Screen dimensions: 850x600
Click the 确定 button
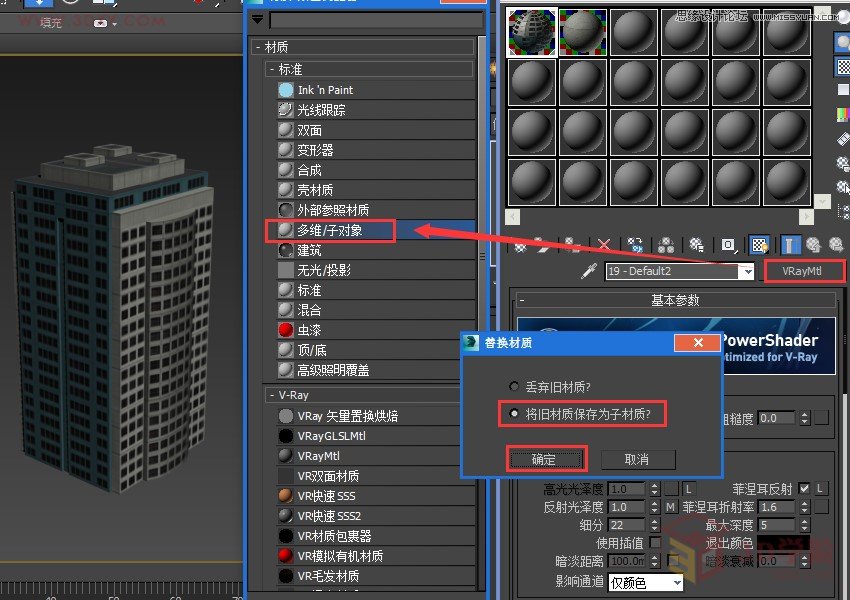pos(544,459)
